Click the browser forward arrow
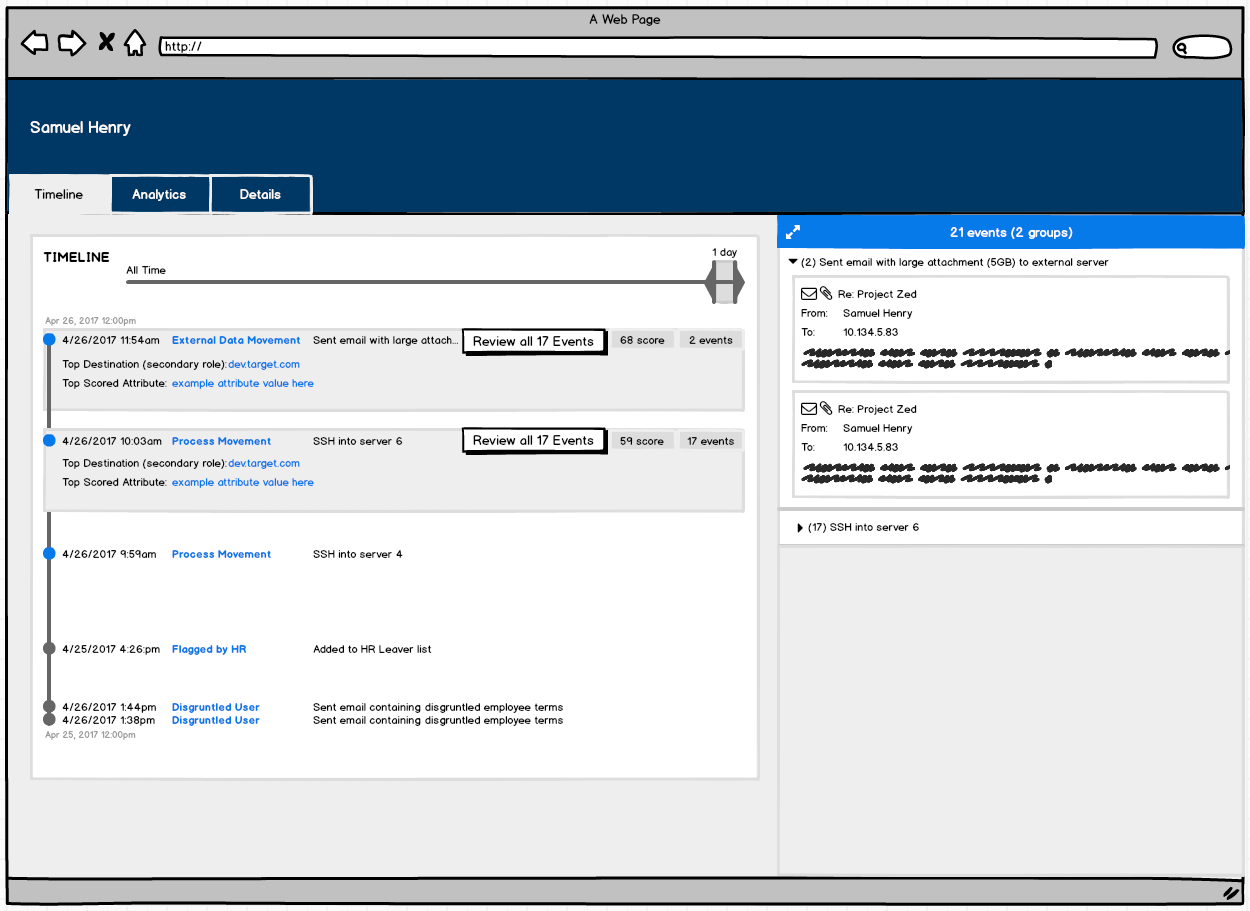 [72, 43]
